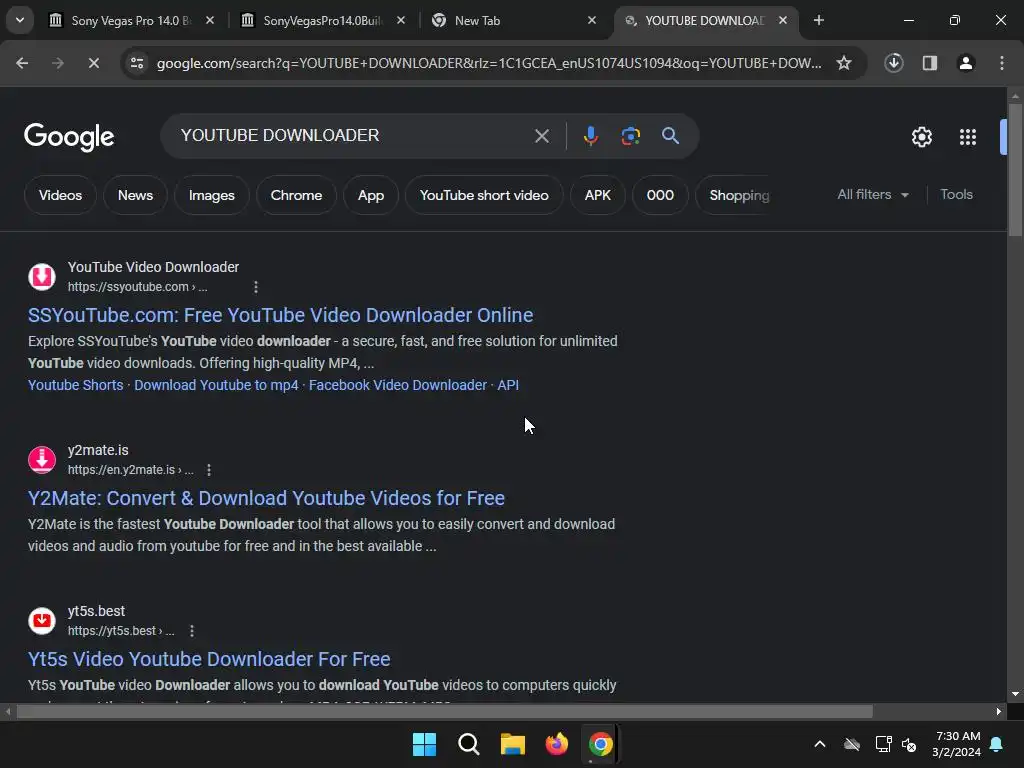The height and width of the screenshot is (768, 1024).
Task: Open Download Youtube to mp4 sitelink
Action: [x=216, y=385]
